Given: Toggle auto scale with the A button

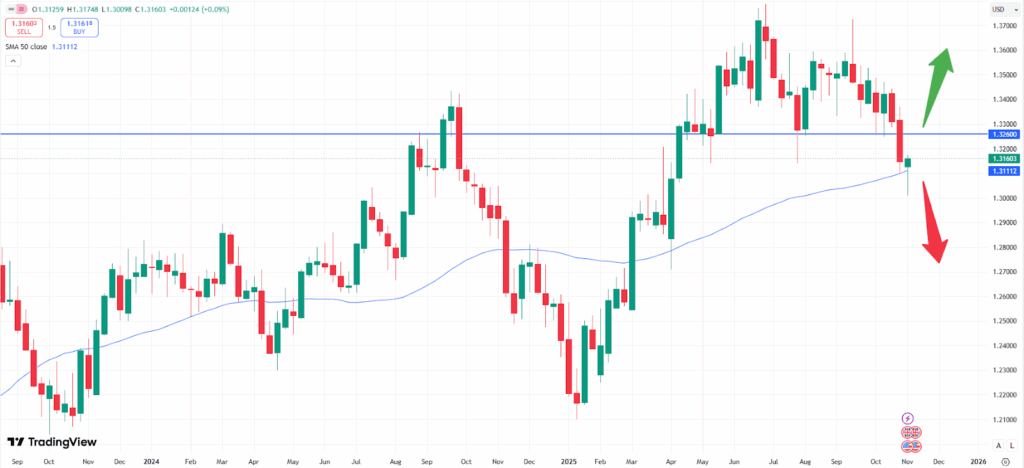Looking at the screenshot, I should (x=997, y=445).
